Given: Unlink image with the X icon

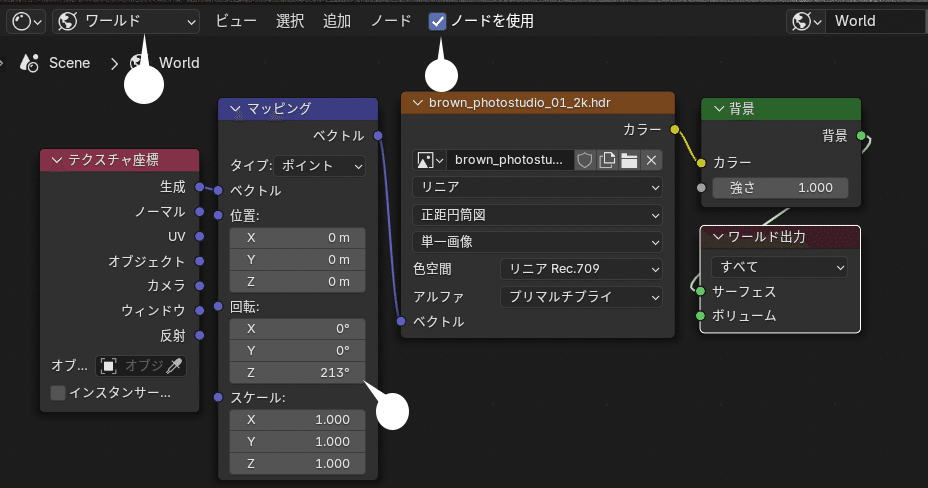Looking at the screenshot, I should 652,160.
